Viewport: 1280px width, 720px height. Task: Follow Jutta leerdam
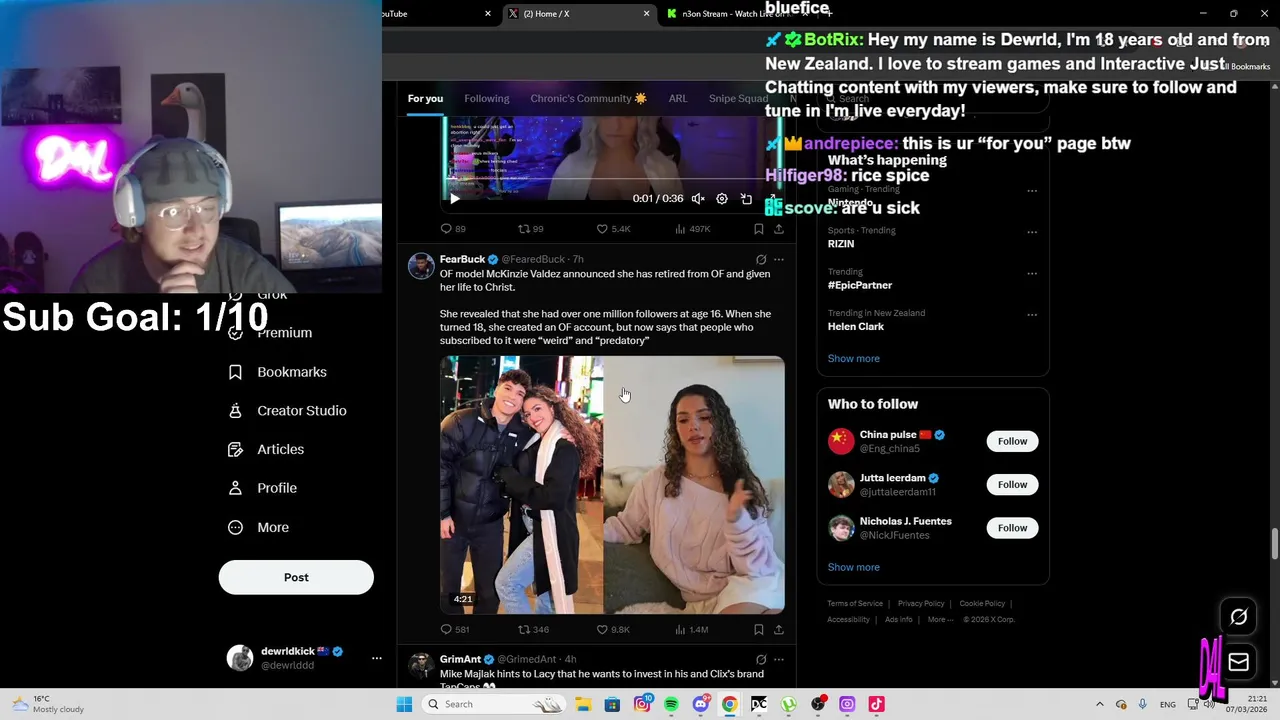click(1012, 484)
